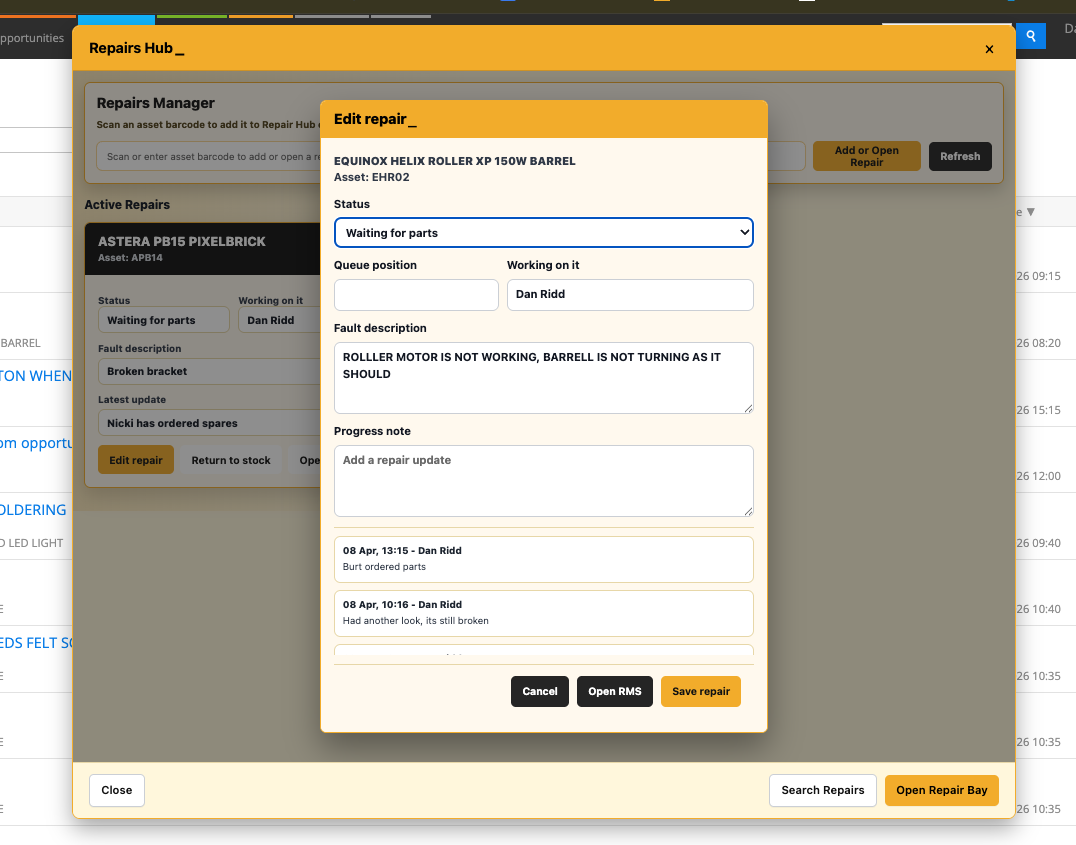Click the Search Repairs button

(x=822, y=790)
